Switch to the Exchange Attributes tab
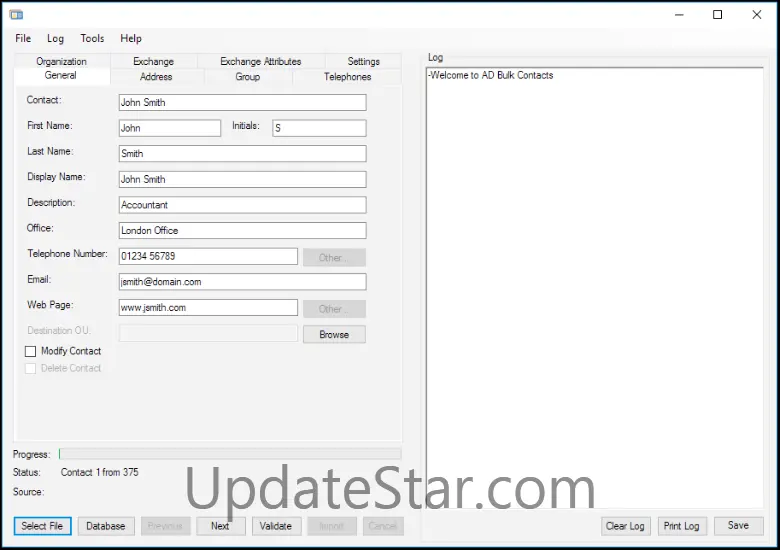780x550 pixels. (x=261, y=61)
